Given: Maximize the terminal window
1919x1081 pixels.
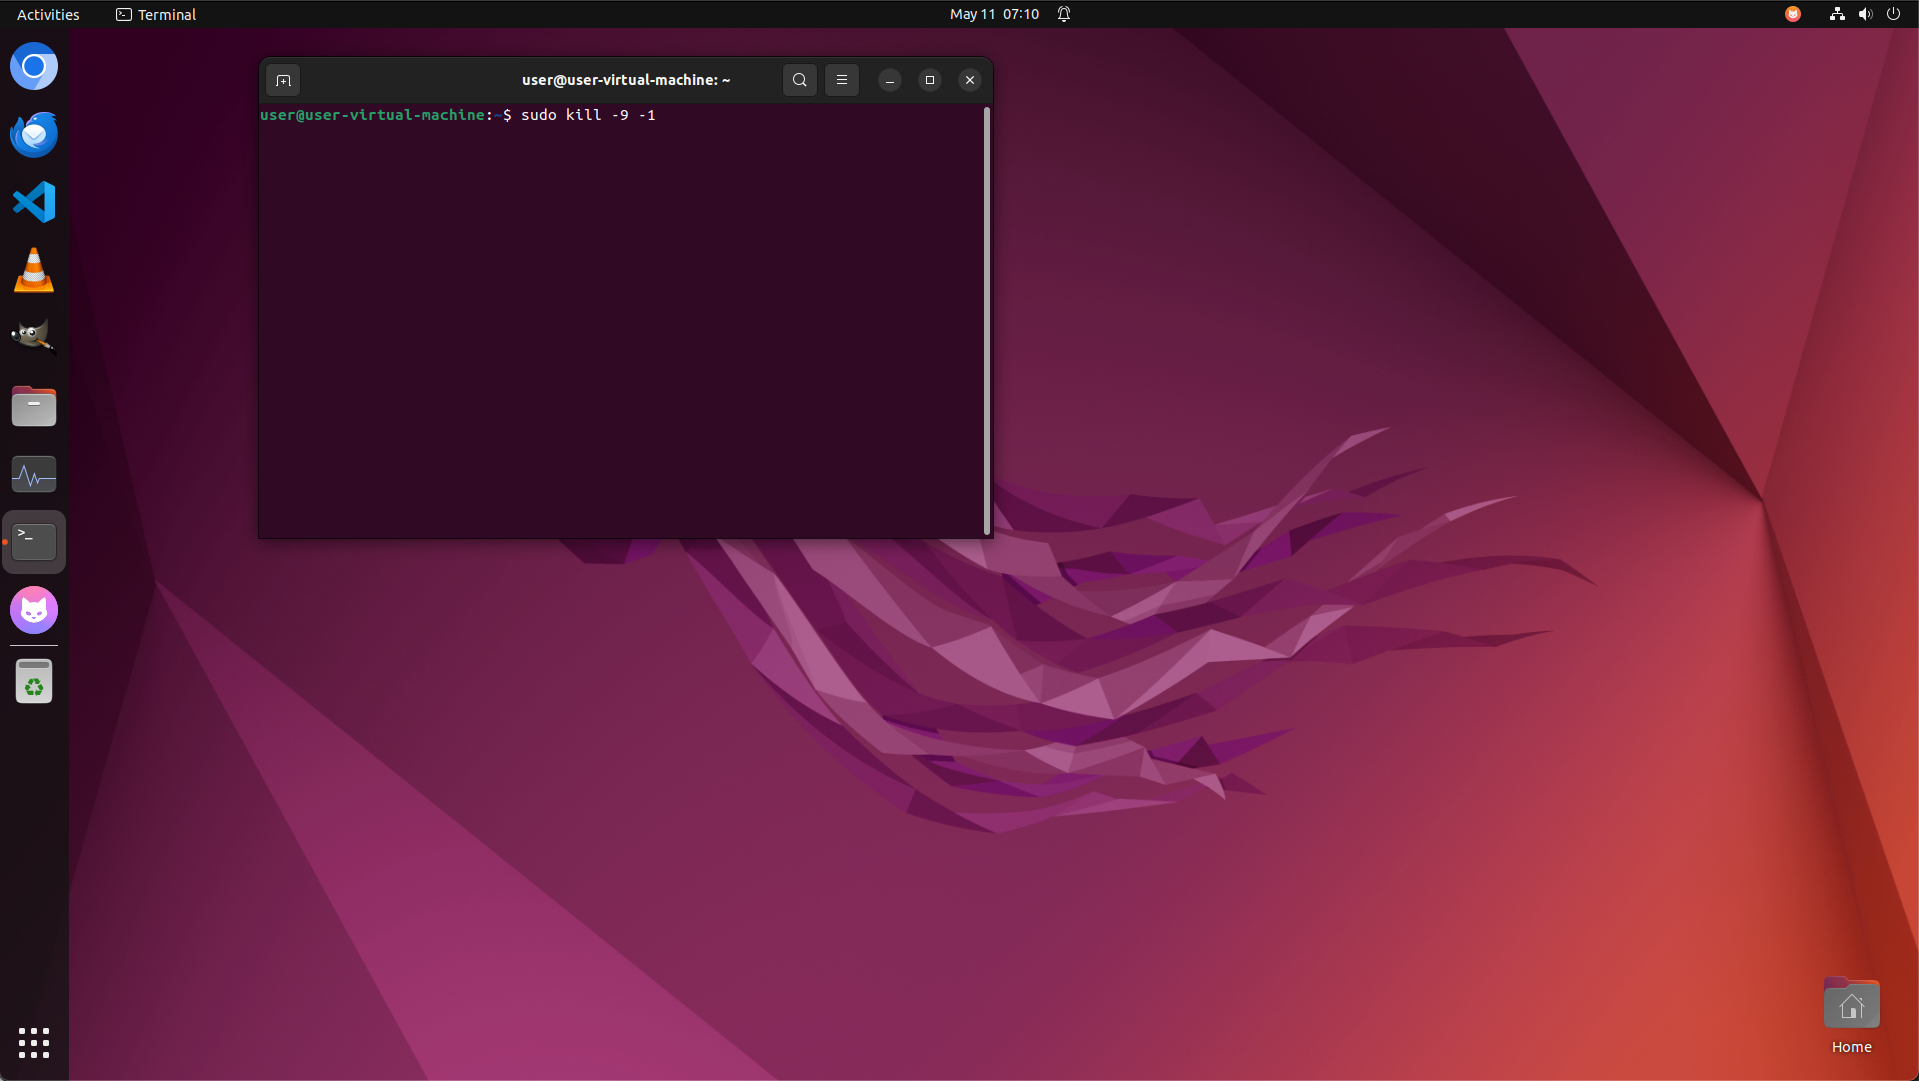Looking at the screenshot, I should click(929, 80).
